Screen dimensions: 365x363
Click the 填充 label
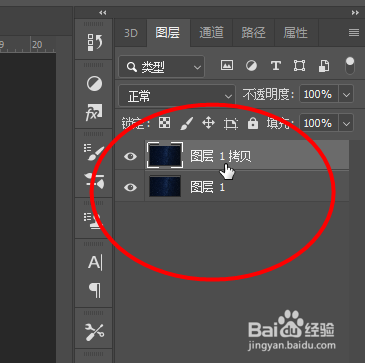coord(279,124)
